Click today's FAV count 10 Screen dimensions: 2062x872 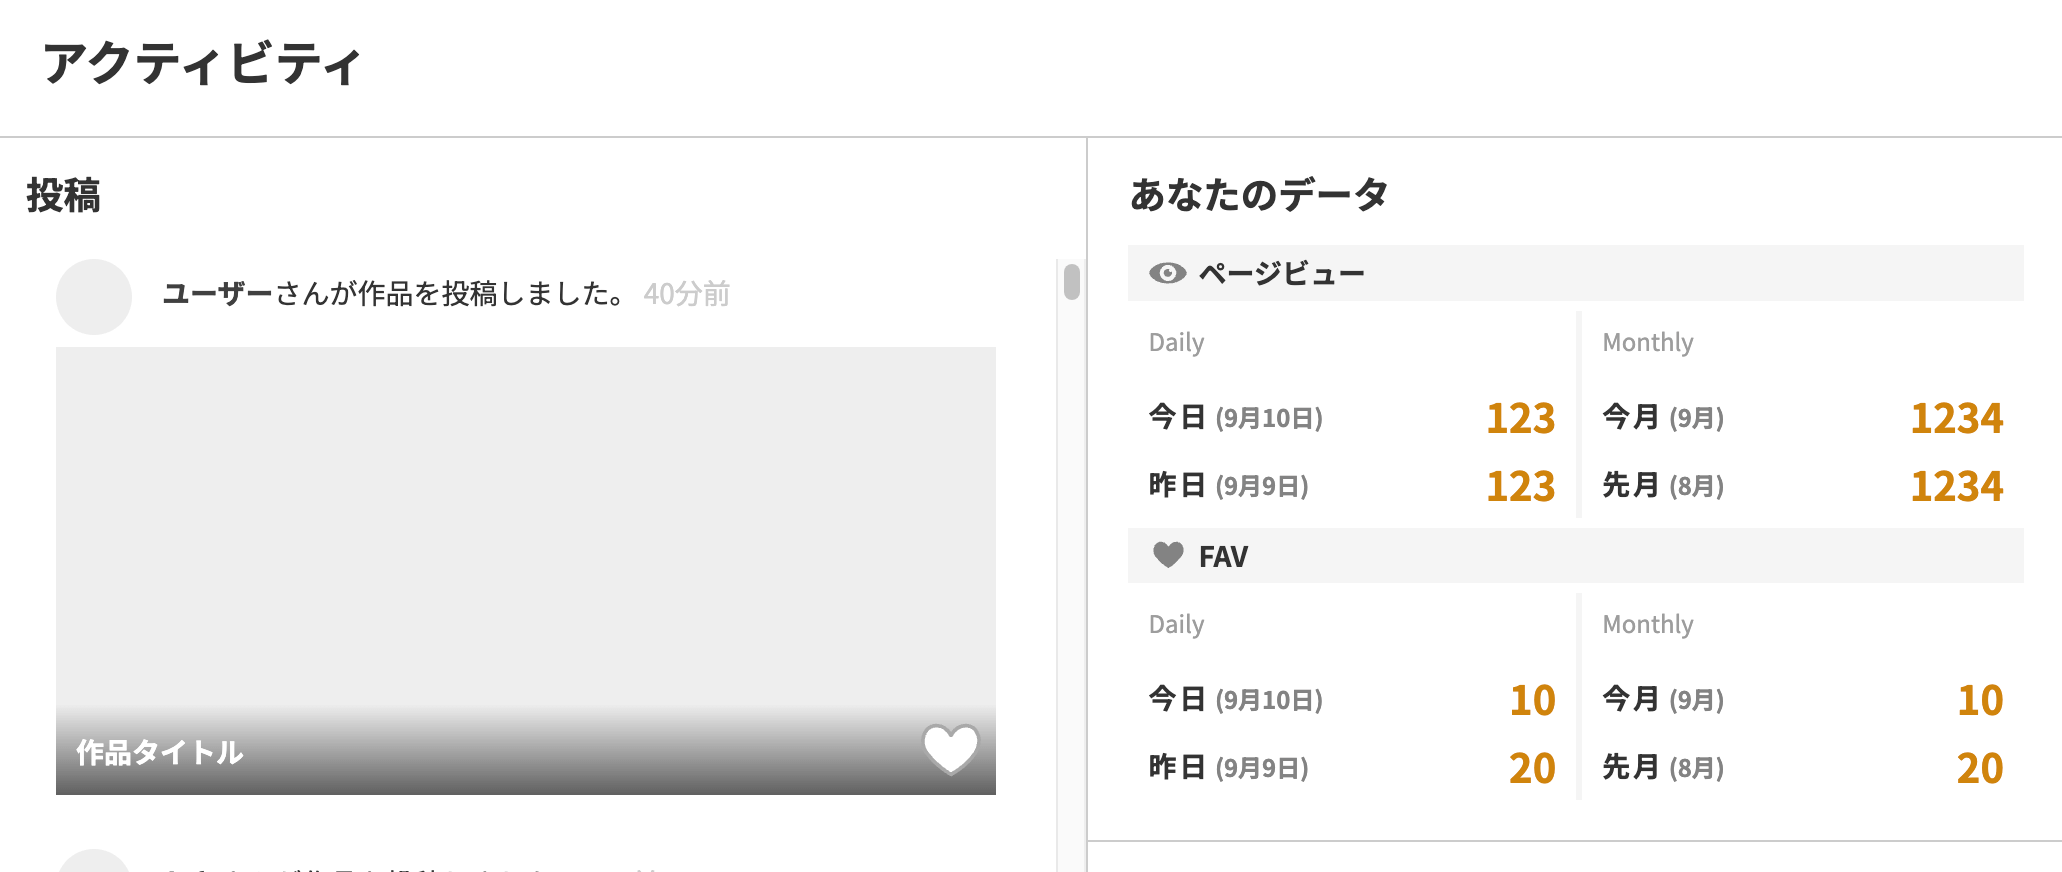click(x=1532, y=701)
